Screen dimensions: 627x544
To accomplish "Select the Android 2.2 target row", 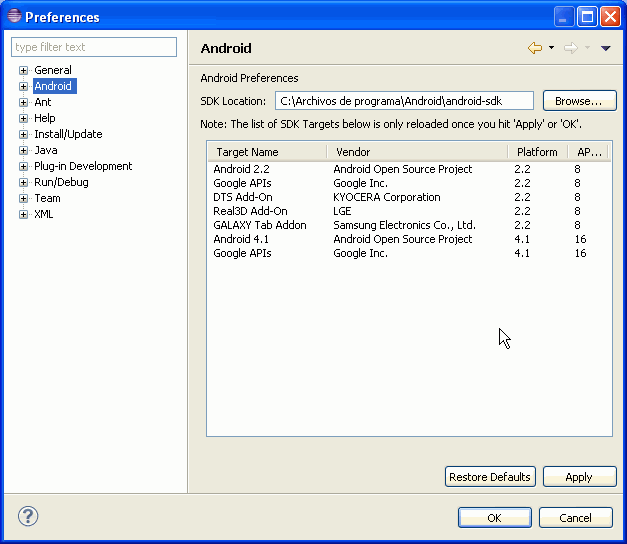I will click(409, 169).
